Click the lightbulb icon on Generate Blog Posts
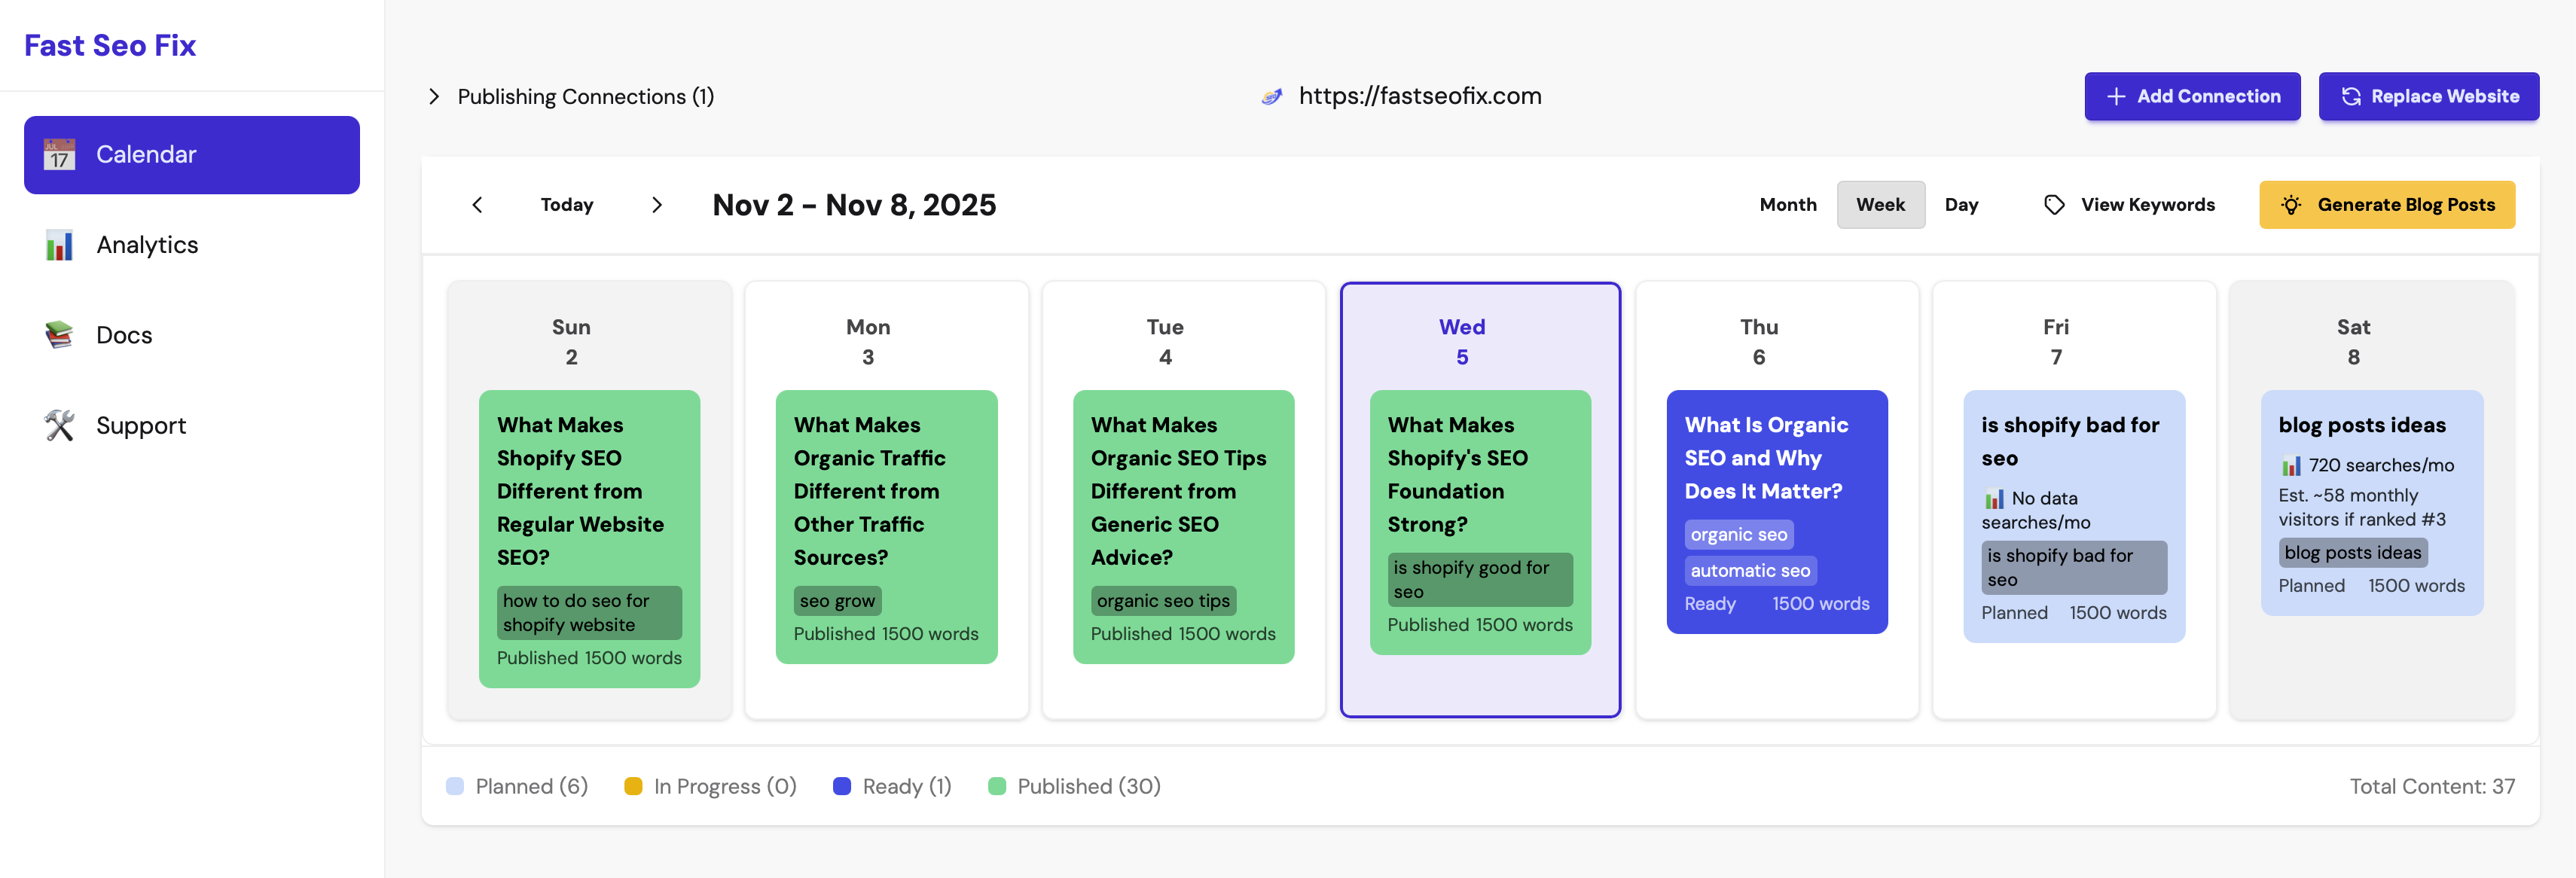The height and width of the screenshot is (878, 2576). click(x=2290, y=205)
